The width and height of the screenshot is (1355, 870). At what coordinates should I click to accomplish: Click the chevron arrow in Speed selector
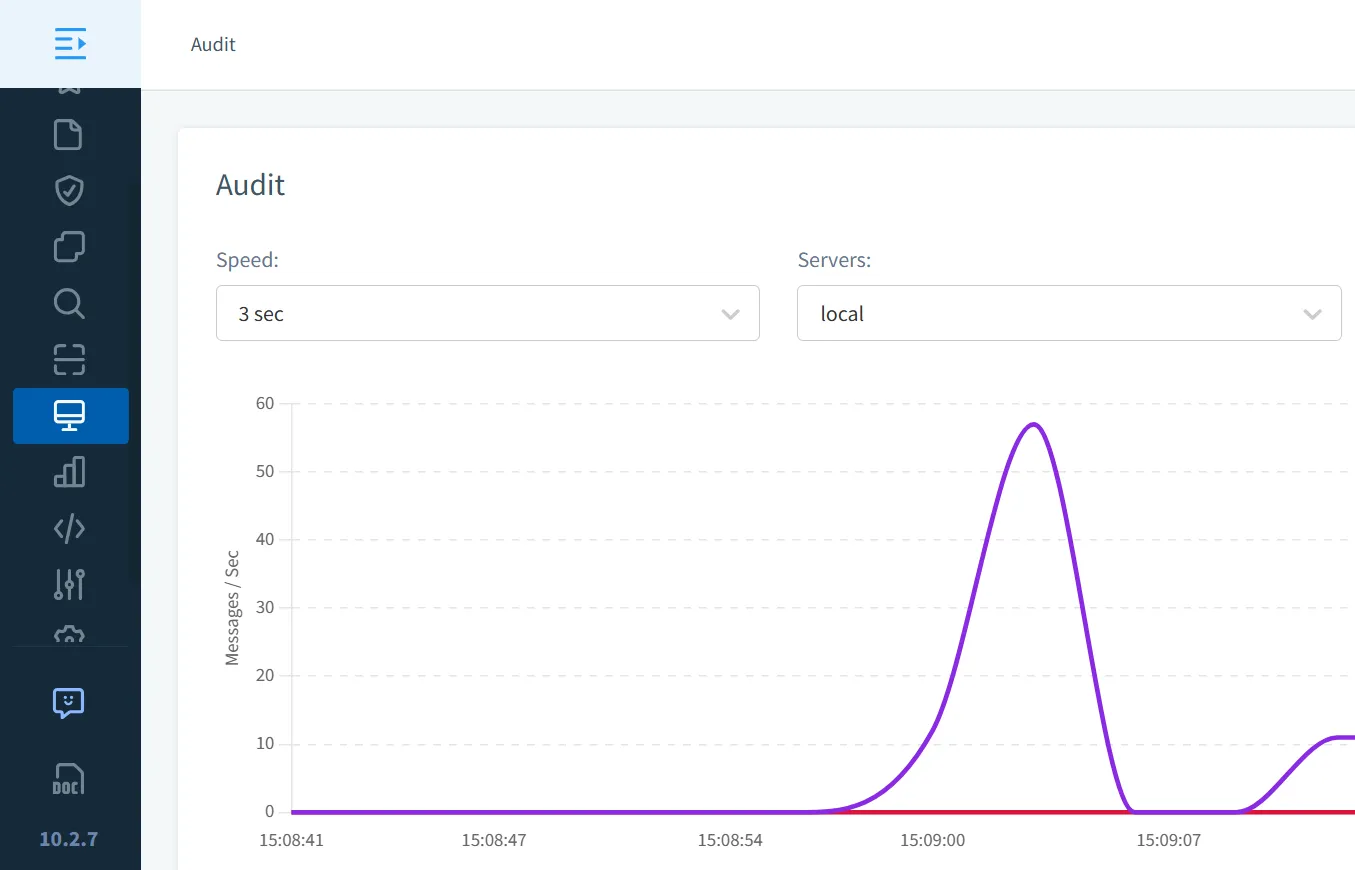[730, 314]
